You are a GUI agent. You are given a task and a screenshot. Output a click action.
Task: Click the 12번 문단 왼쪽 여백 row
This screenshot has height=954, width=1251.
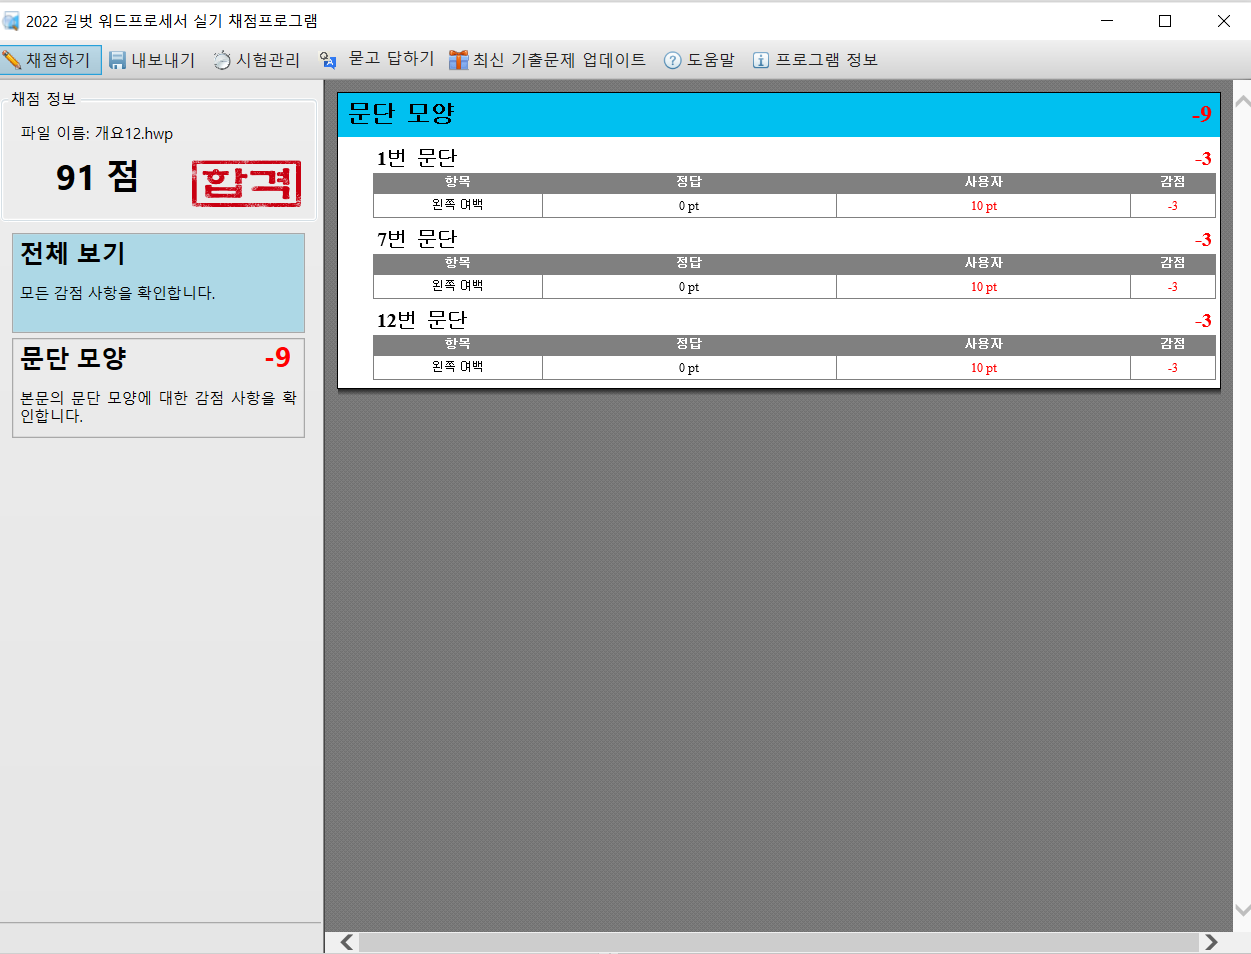pos(793,368)
